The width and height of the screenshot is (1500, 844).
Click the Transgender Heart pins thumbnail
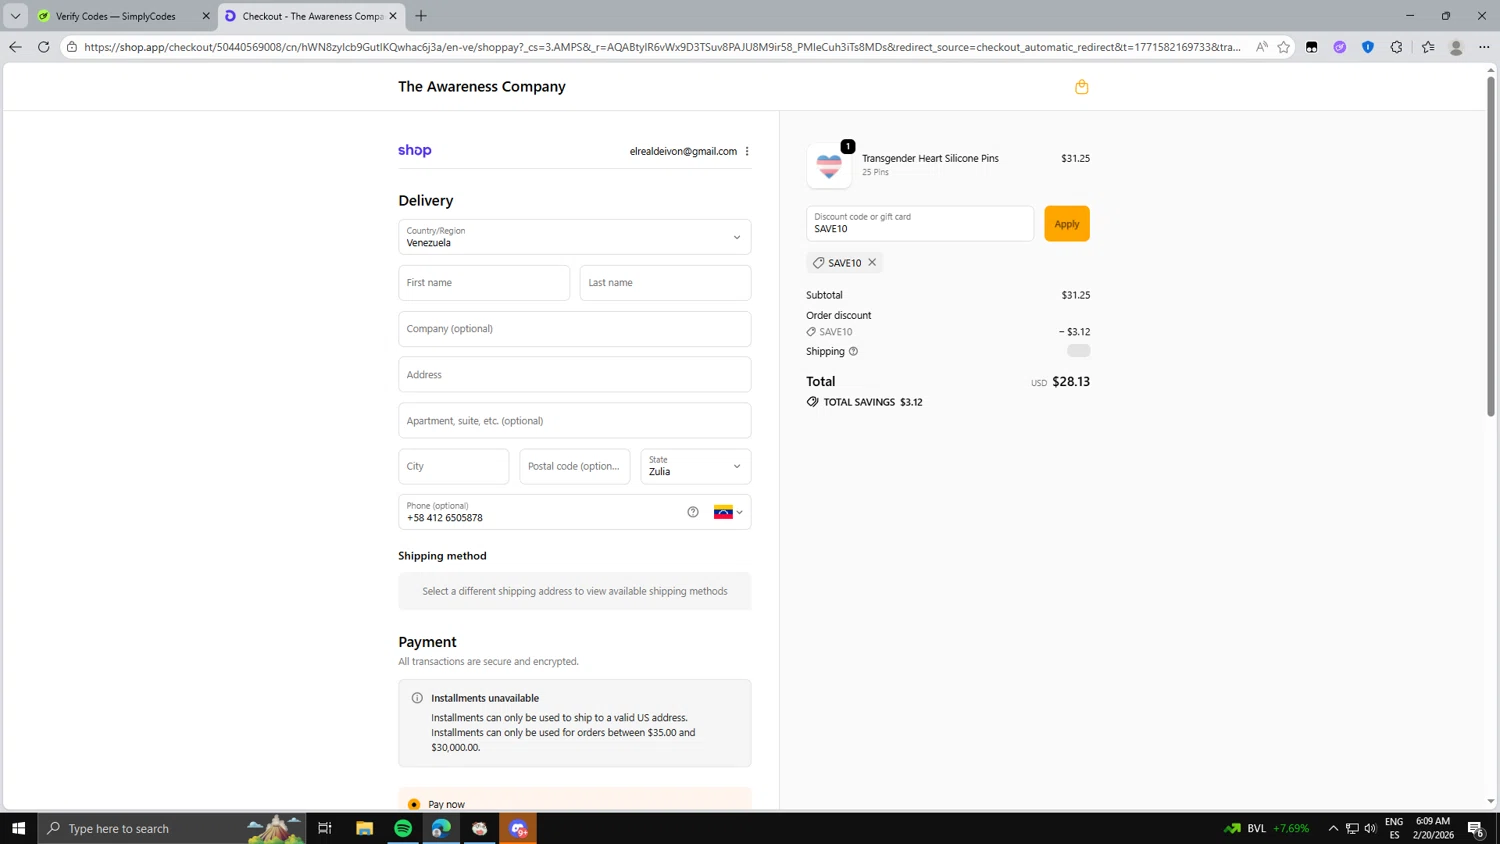click(x=829, y=166)
